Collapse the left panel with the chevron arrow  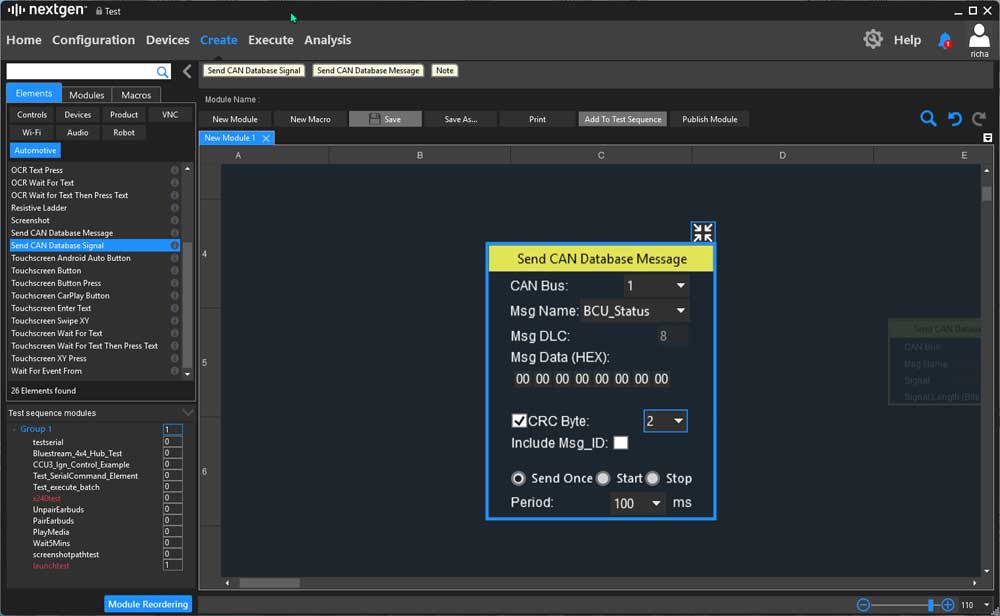point(187,71)
